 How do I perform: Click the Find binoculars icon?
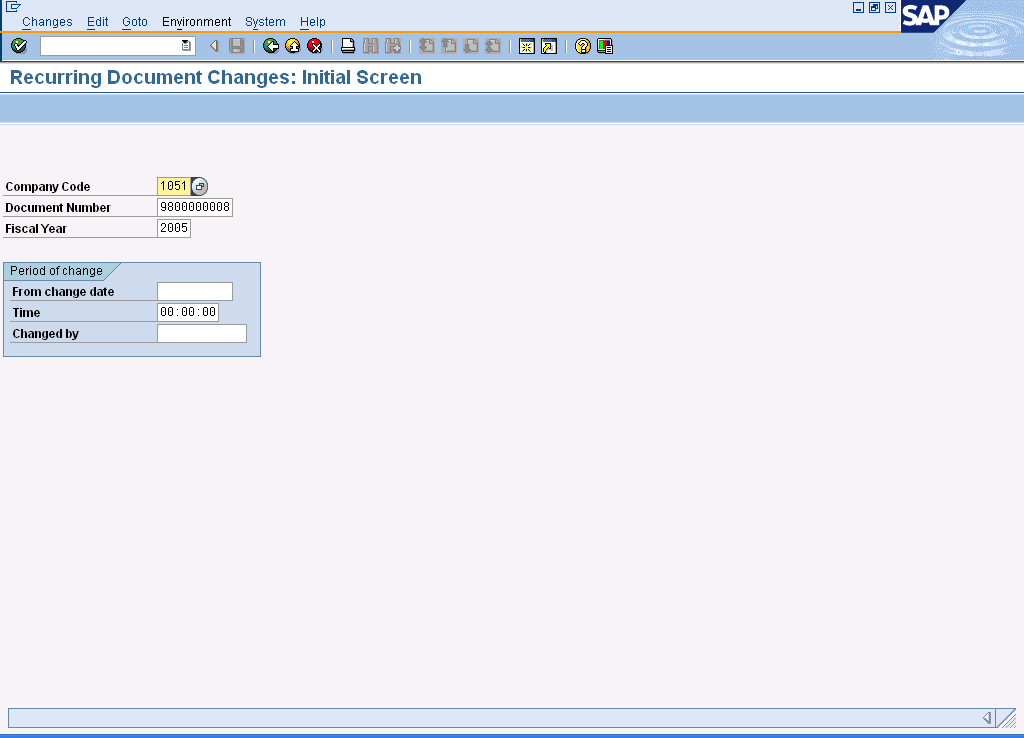tap(370, 46)
